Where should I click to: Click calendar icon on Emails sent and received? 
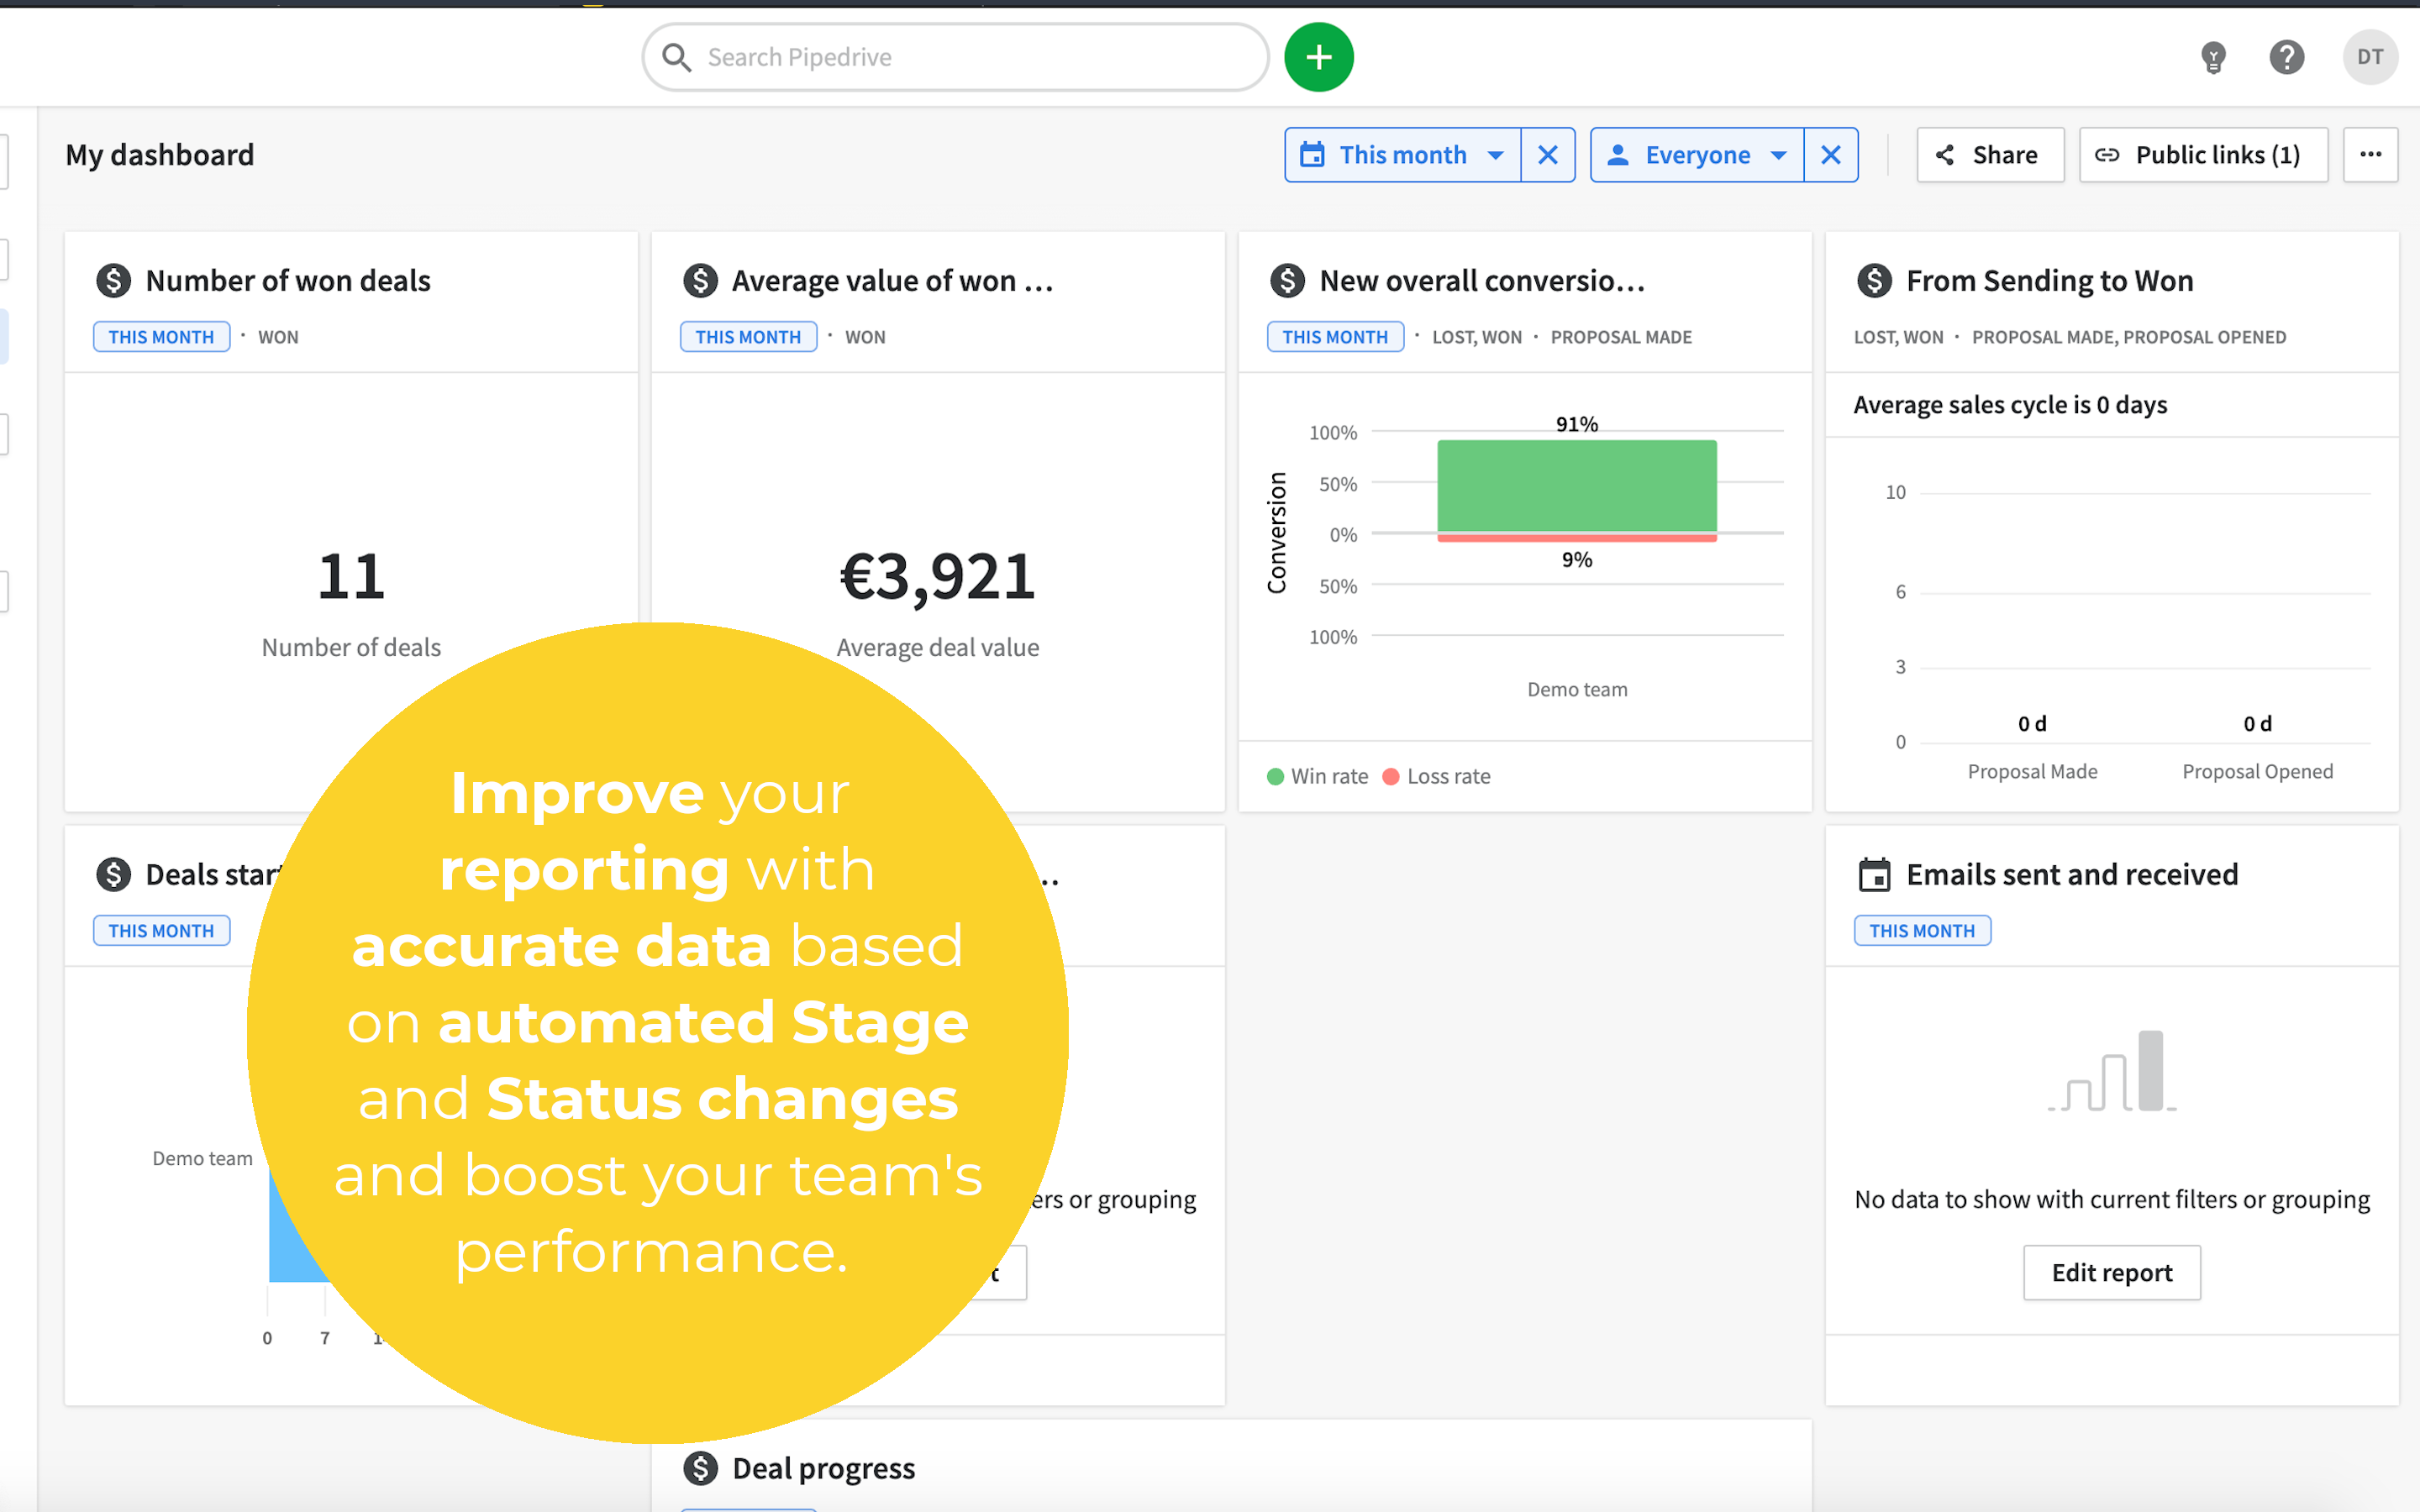[x=1874, y=875]
